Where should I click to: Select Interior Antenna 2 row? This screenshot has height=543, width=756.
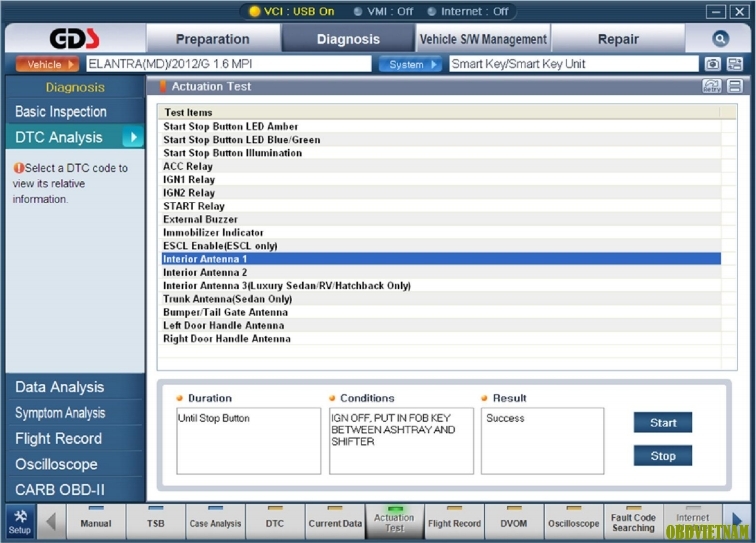pos(441,272)
